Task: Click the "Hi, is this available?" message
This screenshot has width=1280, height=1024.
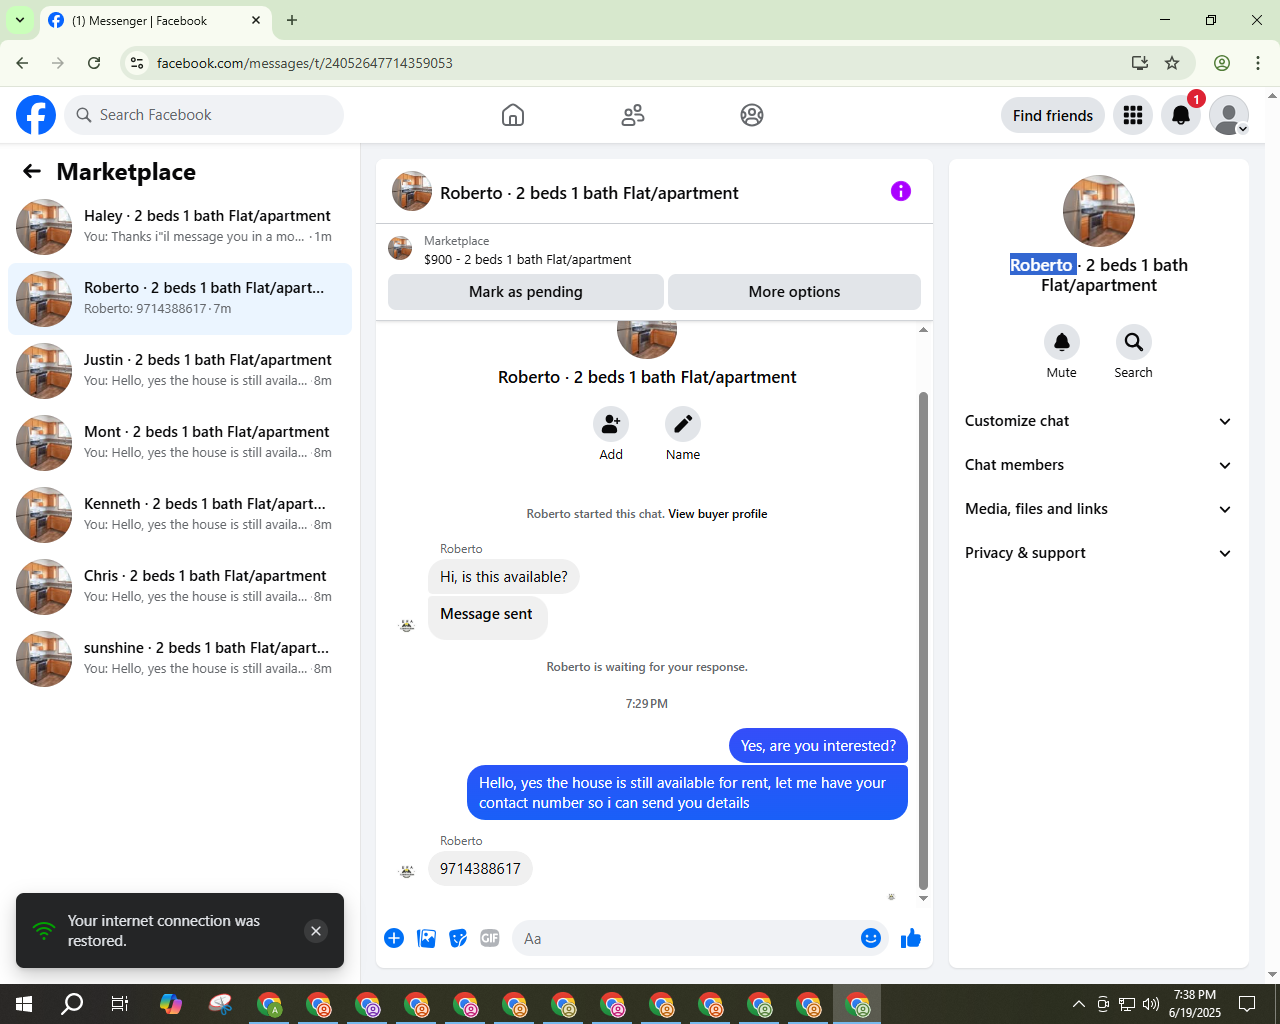Action: point(504,577)
